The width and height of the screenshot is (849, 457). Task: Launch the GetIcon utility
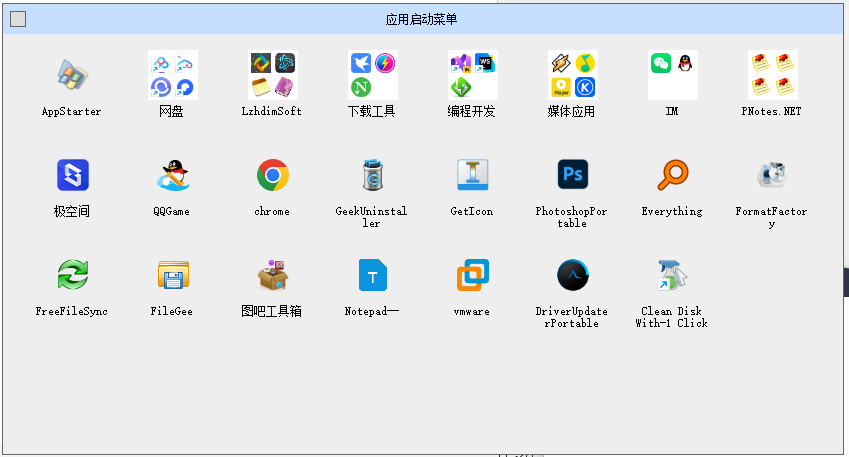click(472, 175)
